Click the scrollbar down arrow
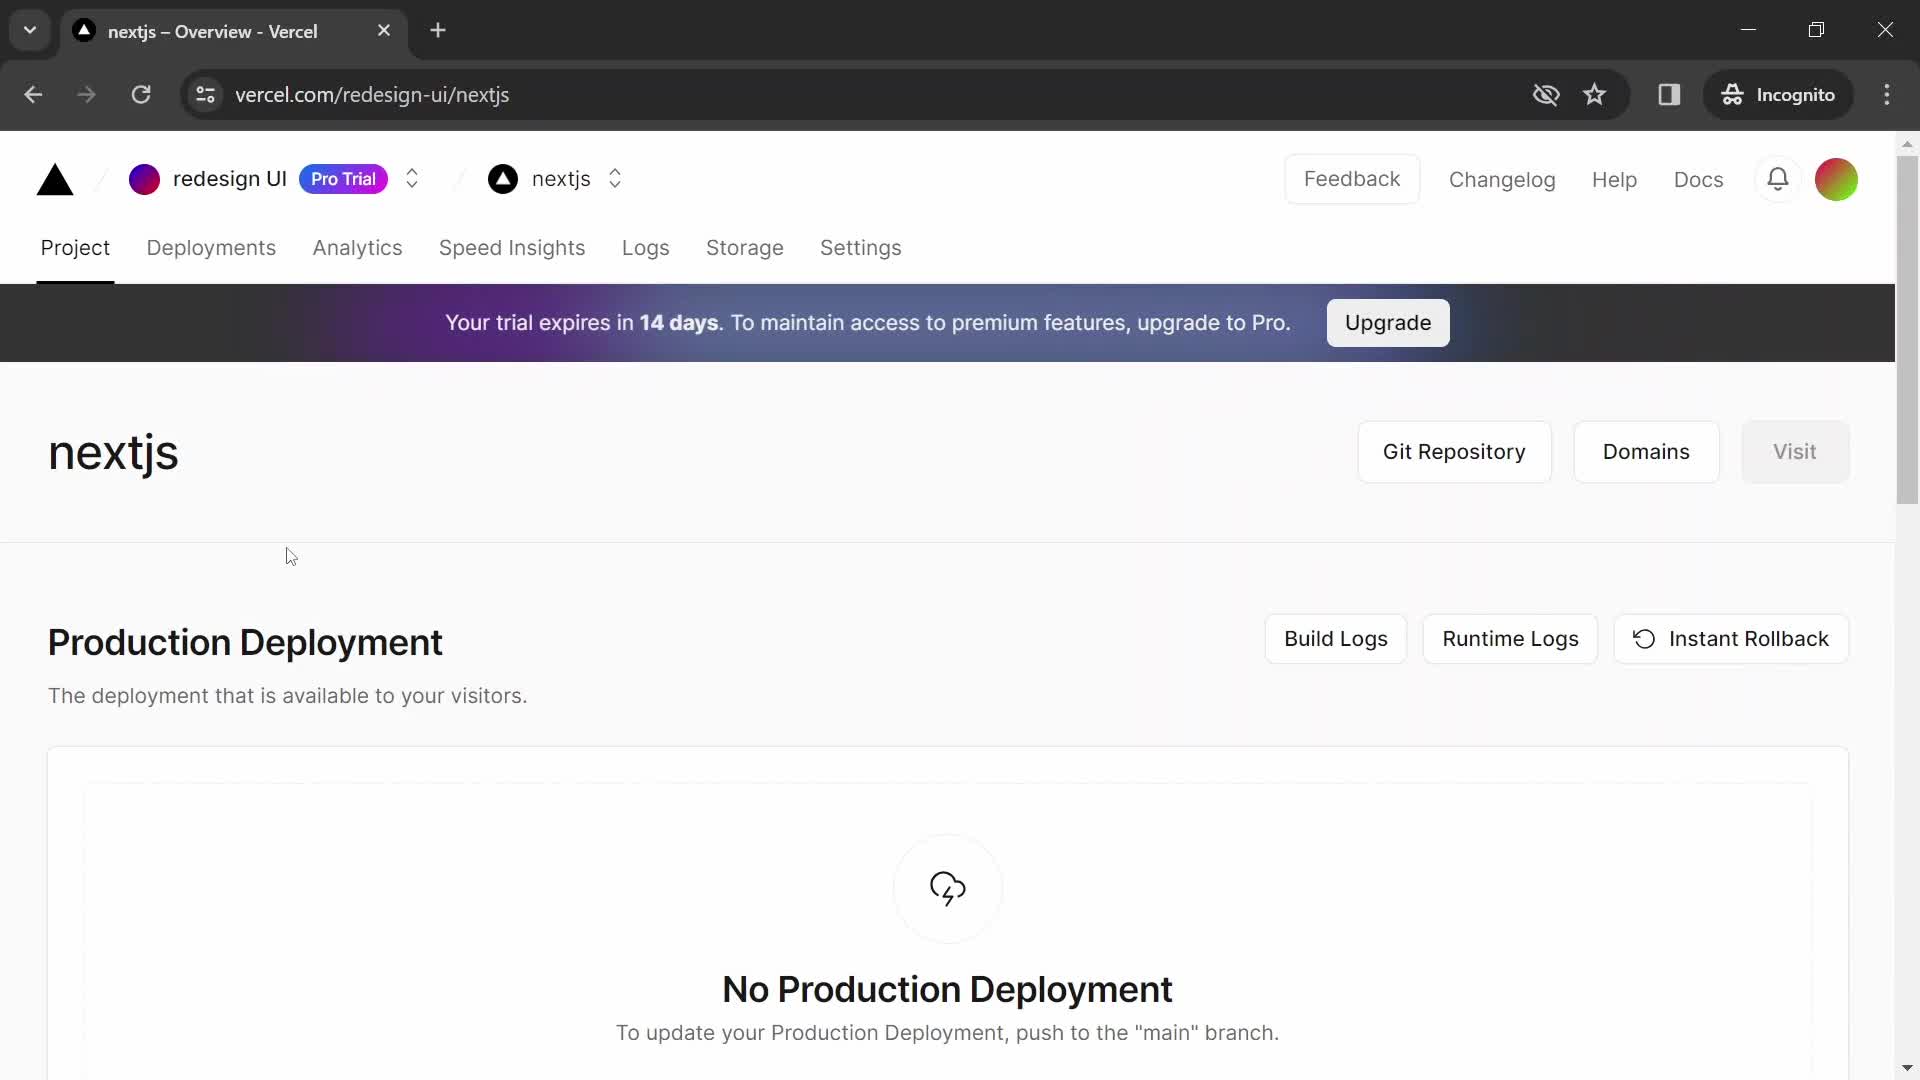 (x=1907, y=1068)
